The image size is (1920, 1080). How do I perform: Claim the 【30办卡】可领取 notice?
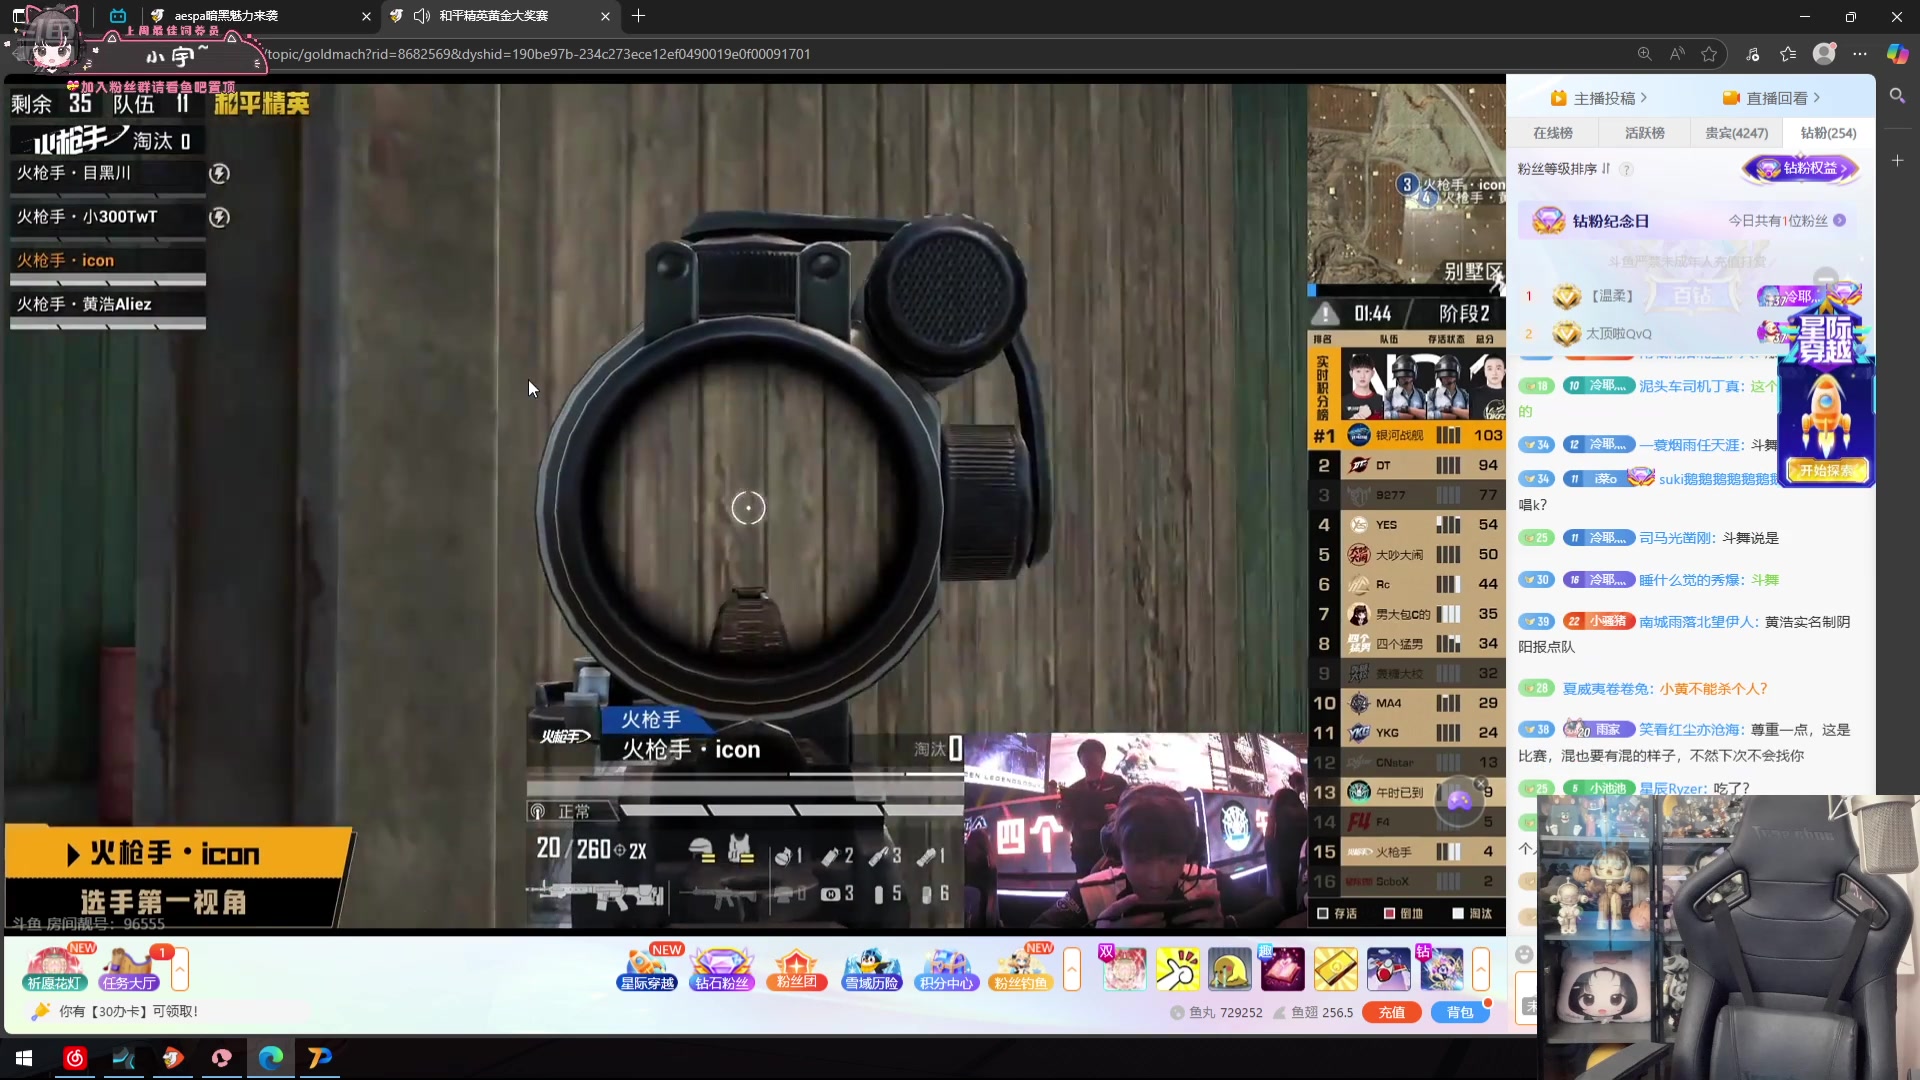tap(128, 1011)
